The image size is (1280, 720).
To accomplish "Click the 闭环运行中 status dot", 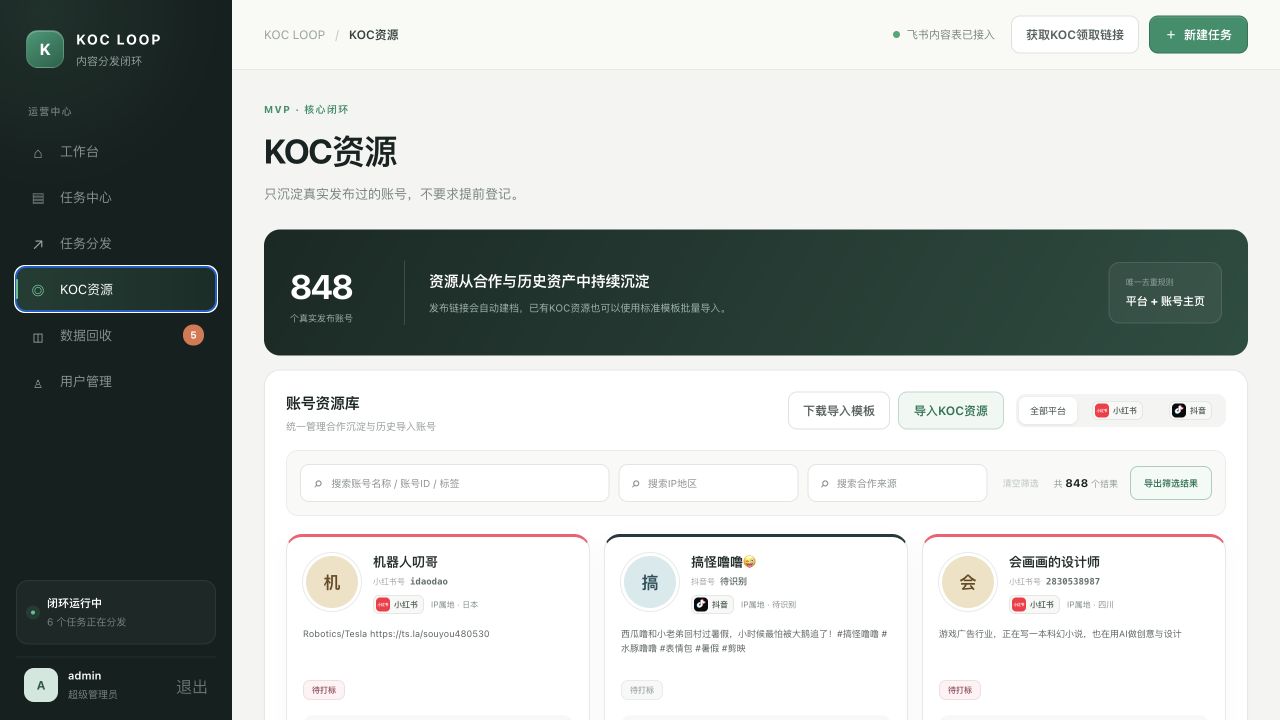I will [33, 612].
